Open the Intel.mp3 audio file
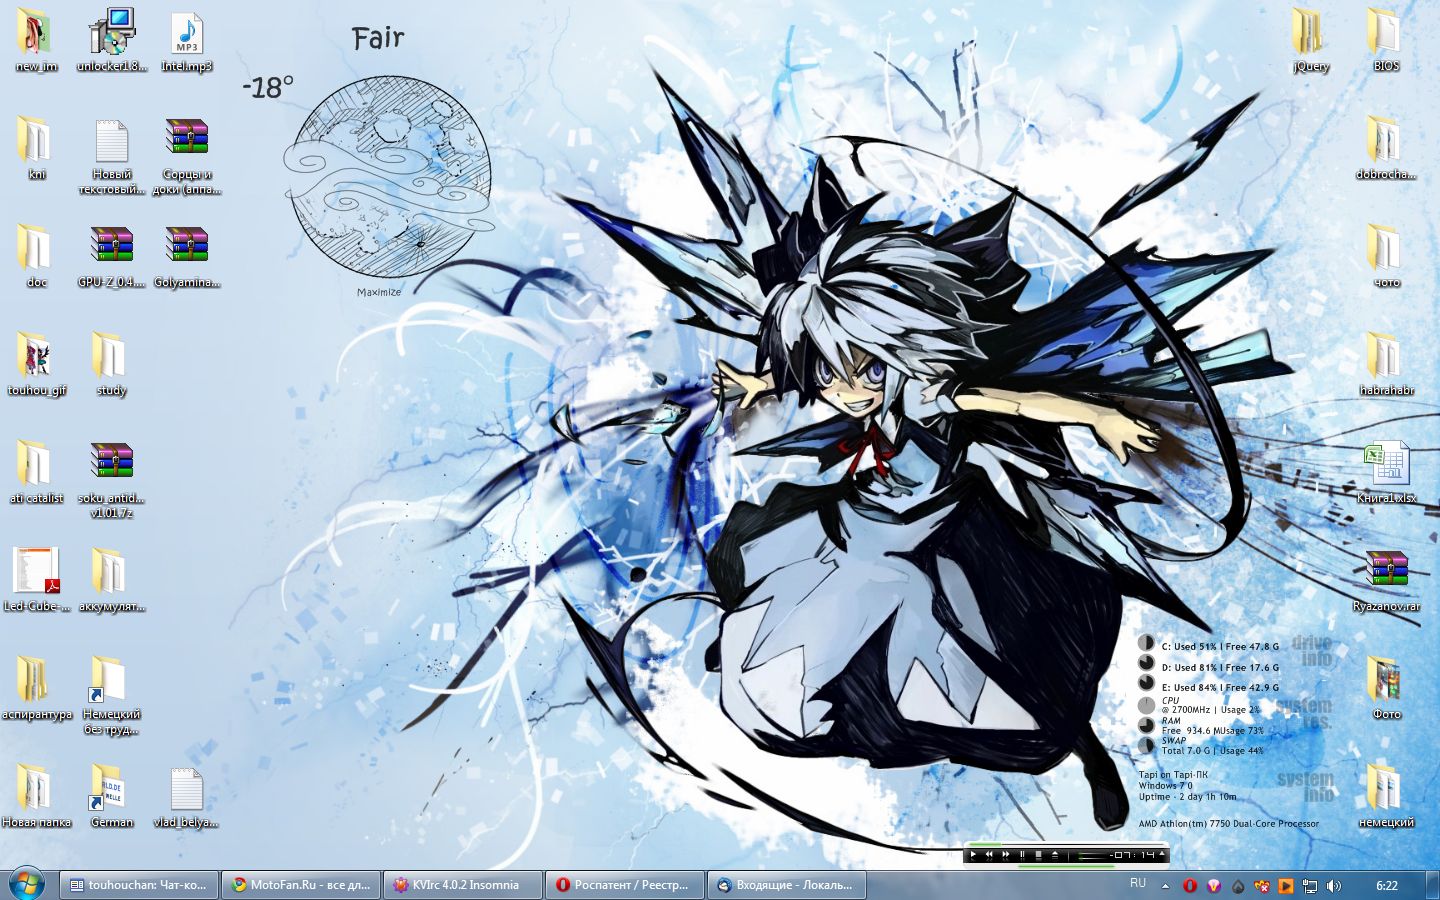The image size is (1440, 900). (x=187, y=41)
